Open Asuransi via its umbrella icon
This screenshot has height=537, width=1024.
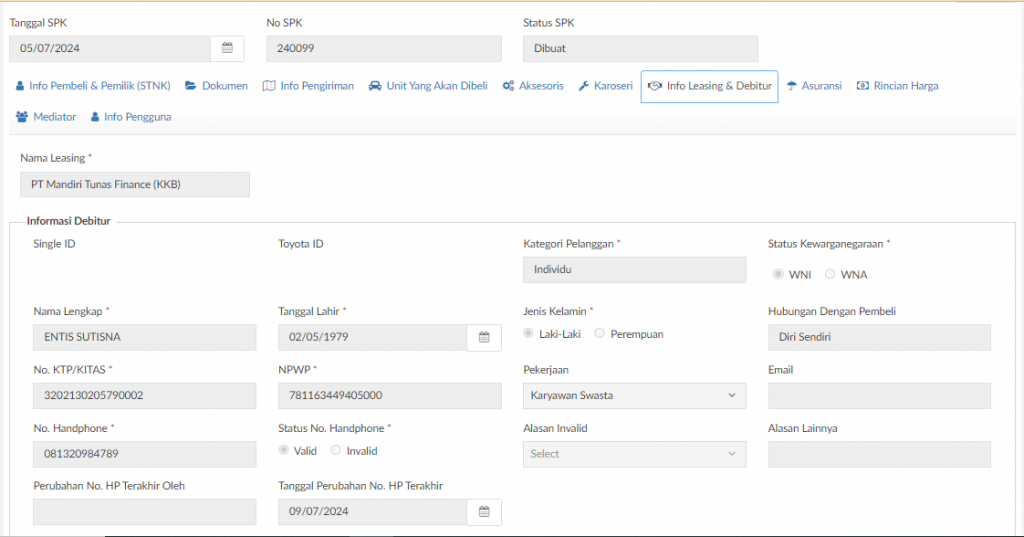click(x=792, y=86)
